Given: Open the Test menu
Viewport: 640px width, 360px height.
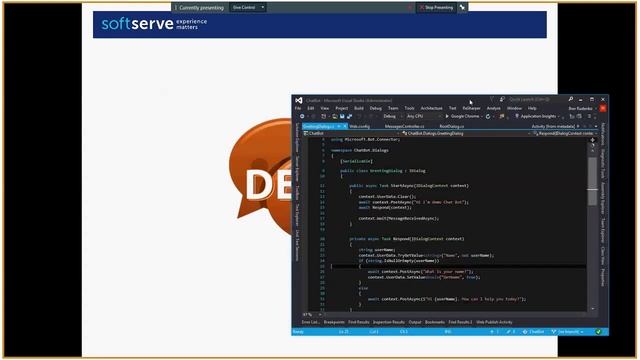Looking at the screenshot, I should 452,108.
